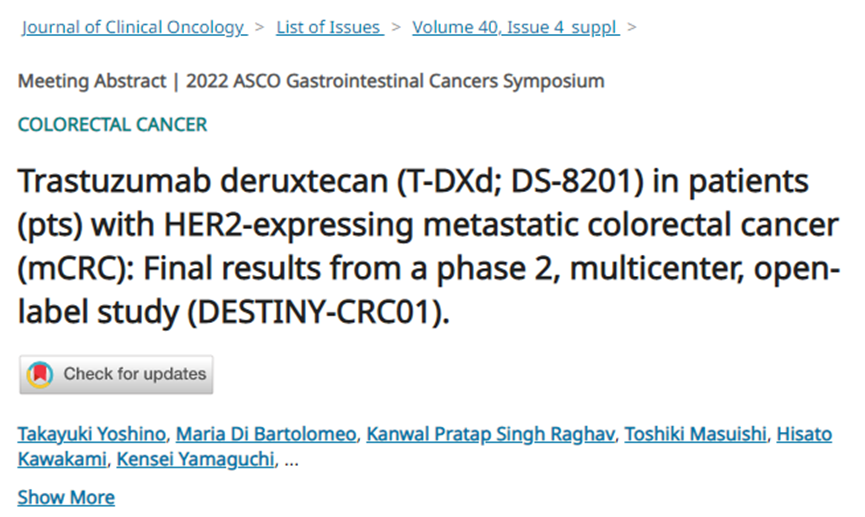Screen dimensions: 865x517
Task: Click the chevron after Journal of Clinical Oncology
Action: 260,27
